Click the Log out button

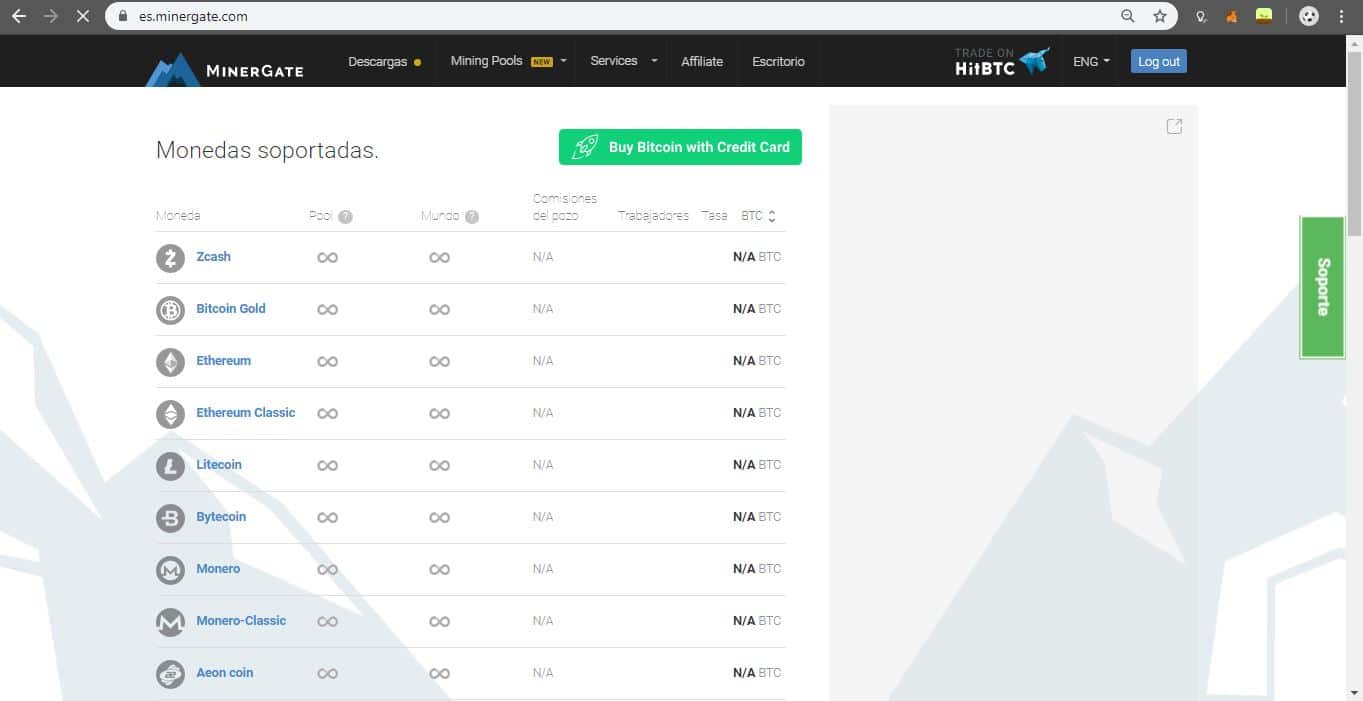pyautogui.click(x=1159, y=61)
